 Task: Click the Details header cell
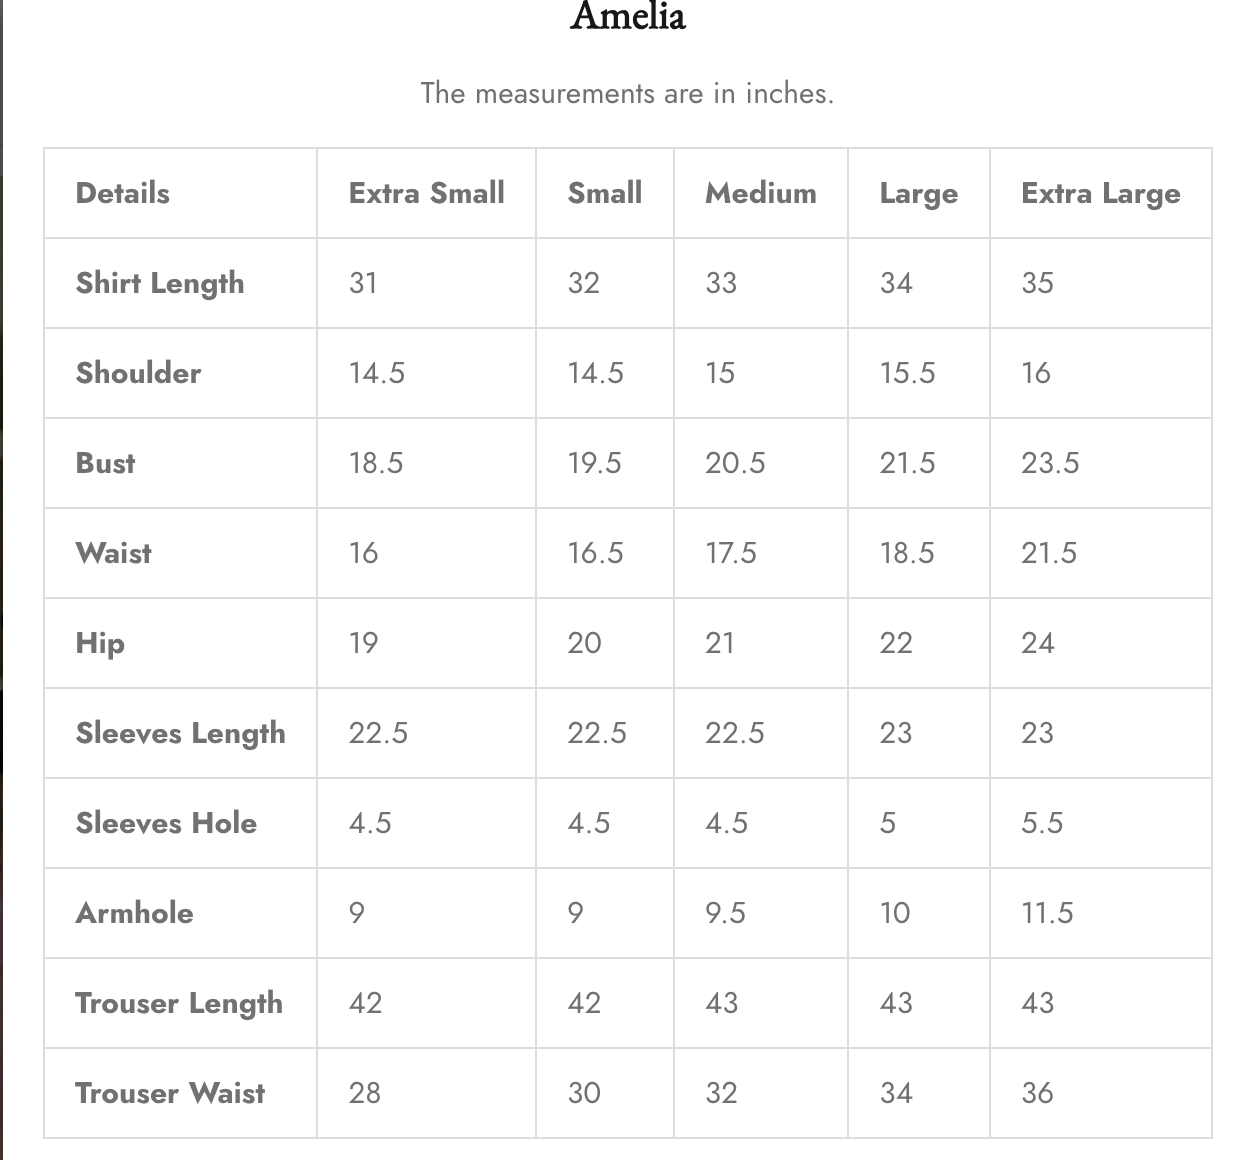click(123, 193)
